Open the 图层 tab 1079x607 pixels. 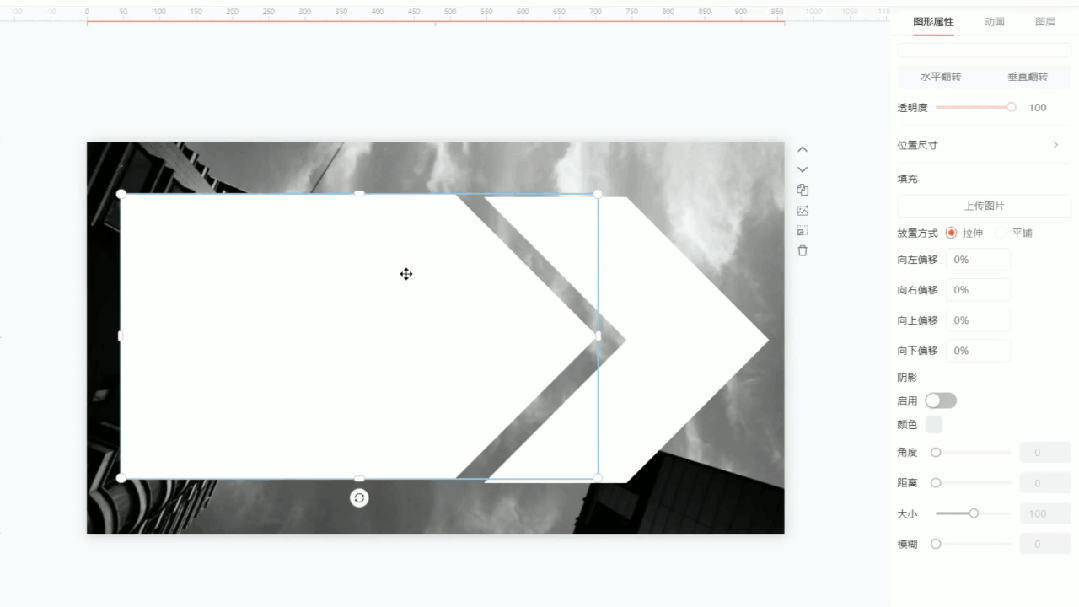coord(1045,21)
